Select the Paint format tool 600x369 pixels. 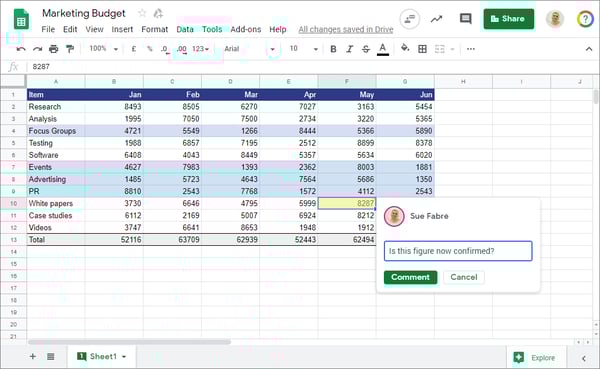click(x=70, y=49)
